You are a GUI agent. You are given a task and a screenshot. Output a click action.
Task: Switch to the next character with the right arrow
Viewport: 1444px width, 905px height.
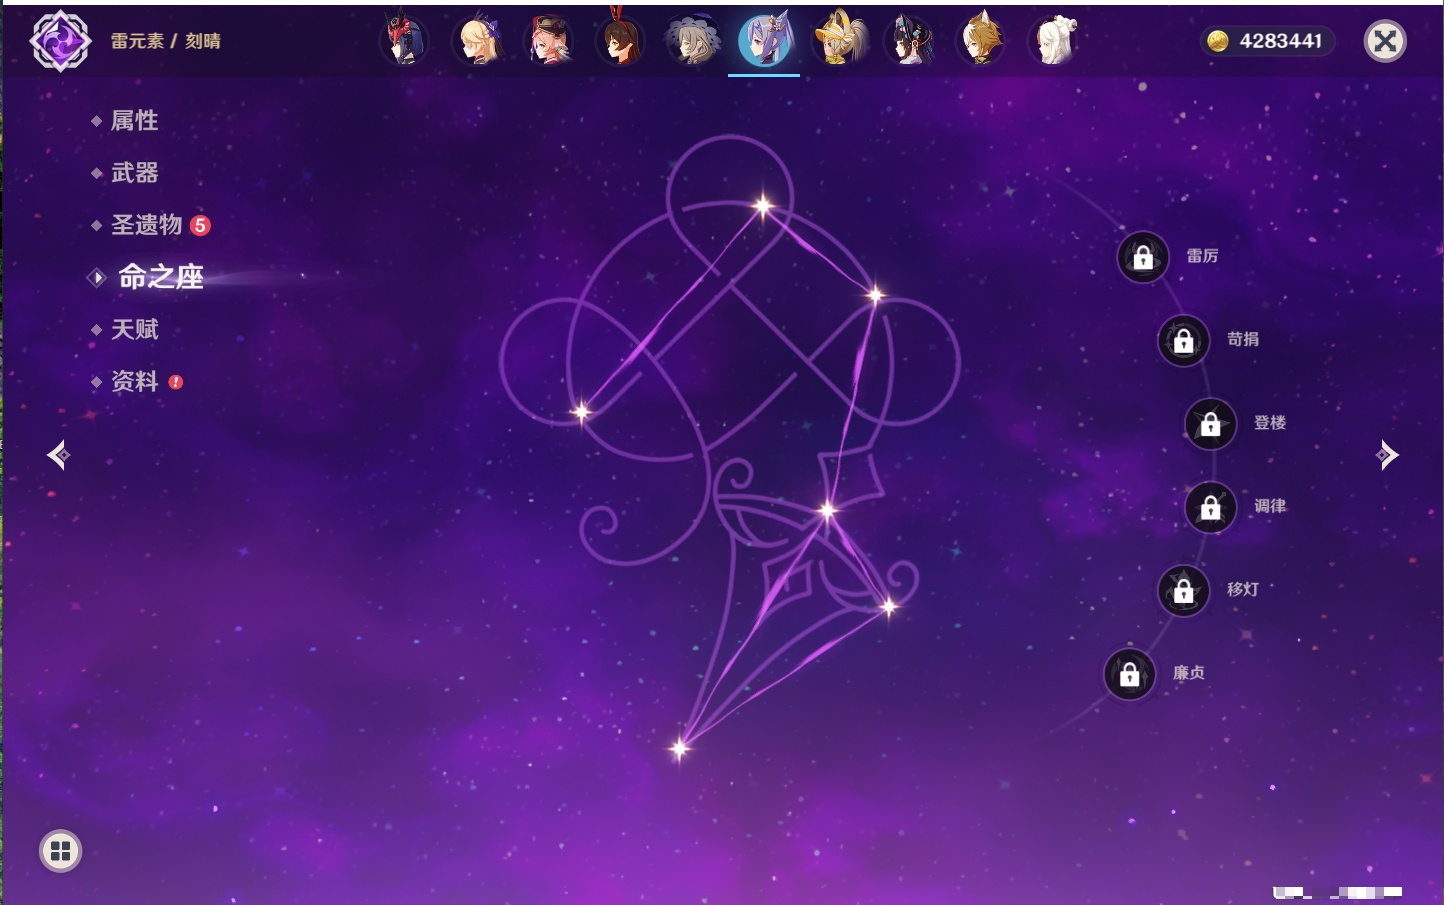pos(1387,455)
